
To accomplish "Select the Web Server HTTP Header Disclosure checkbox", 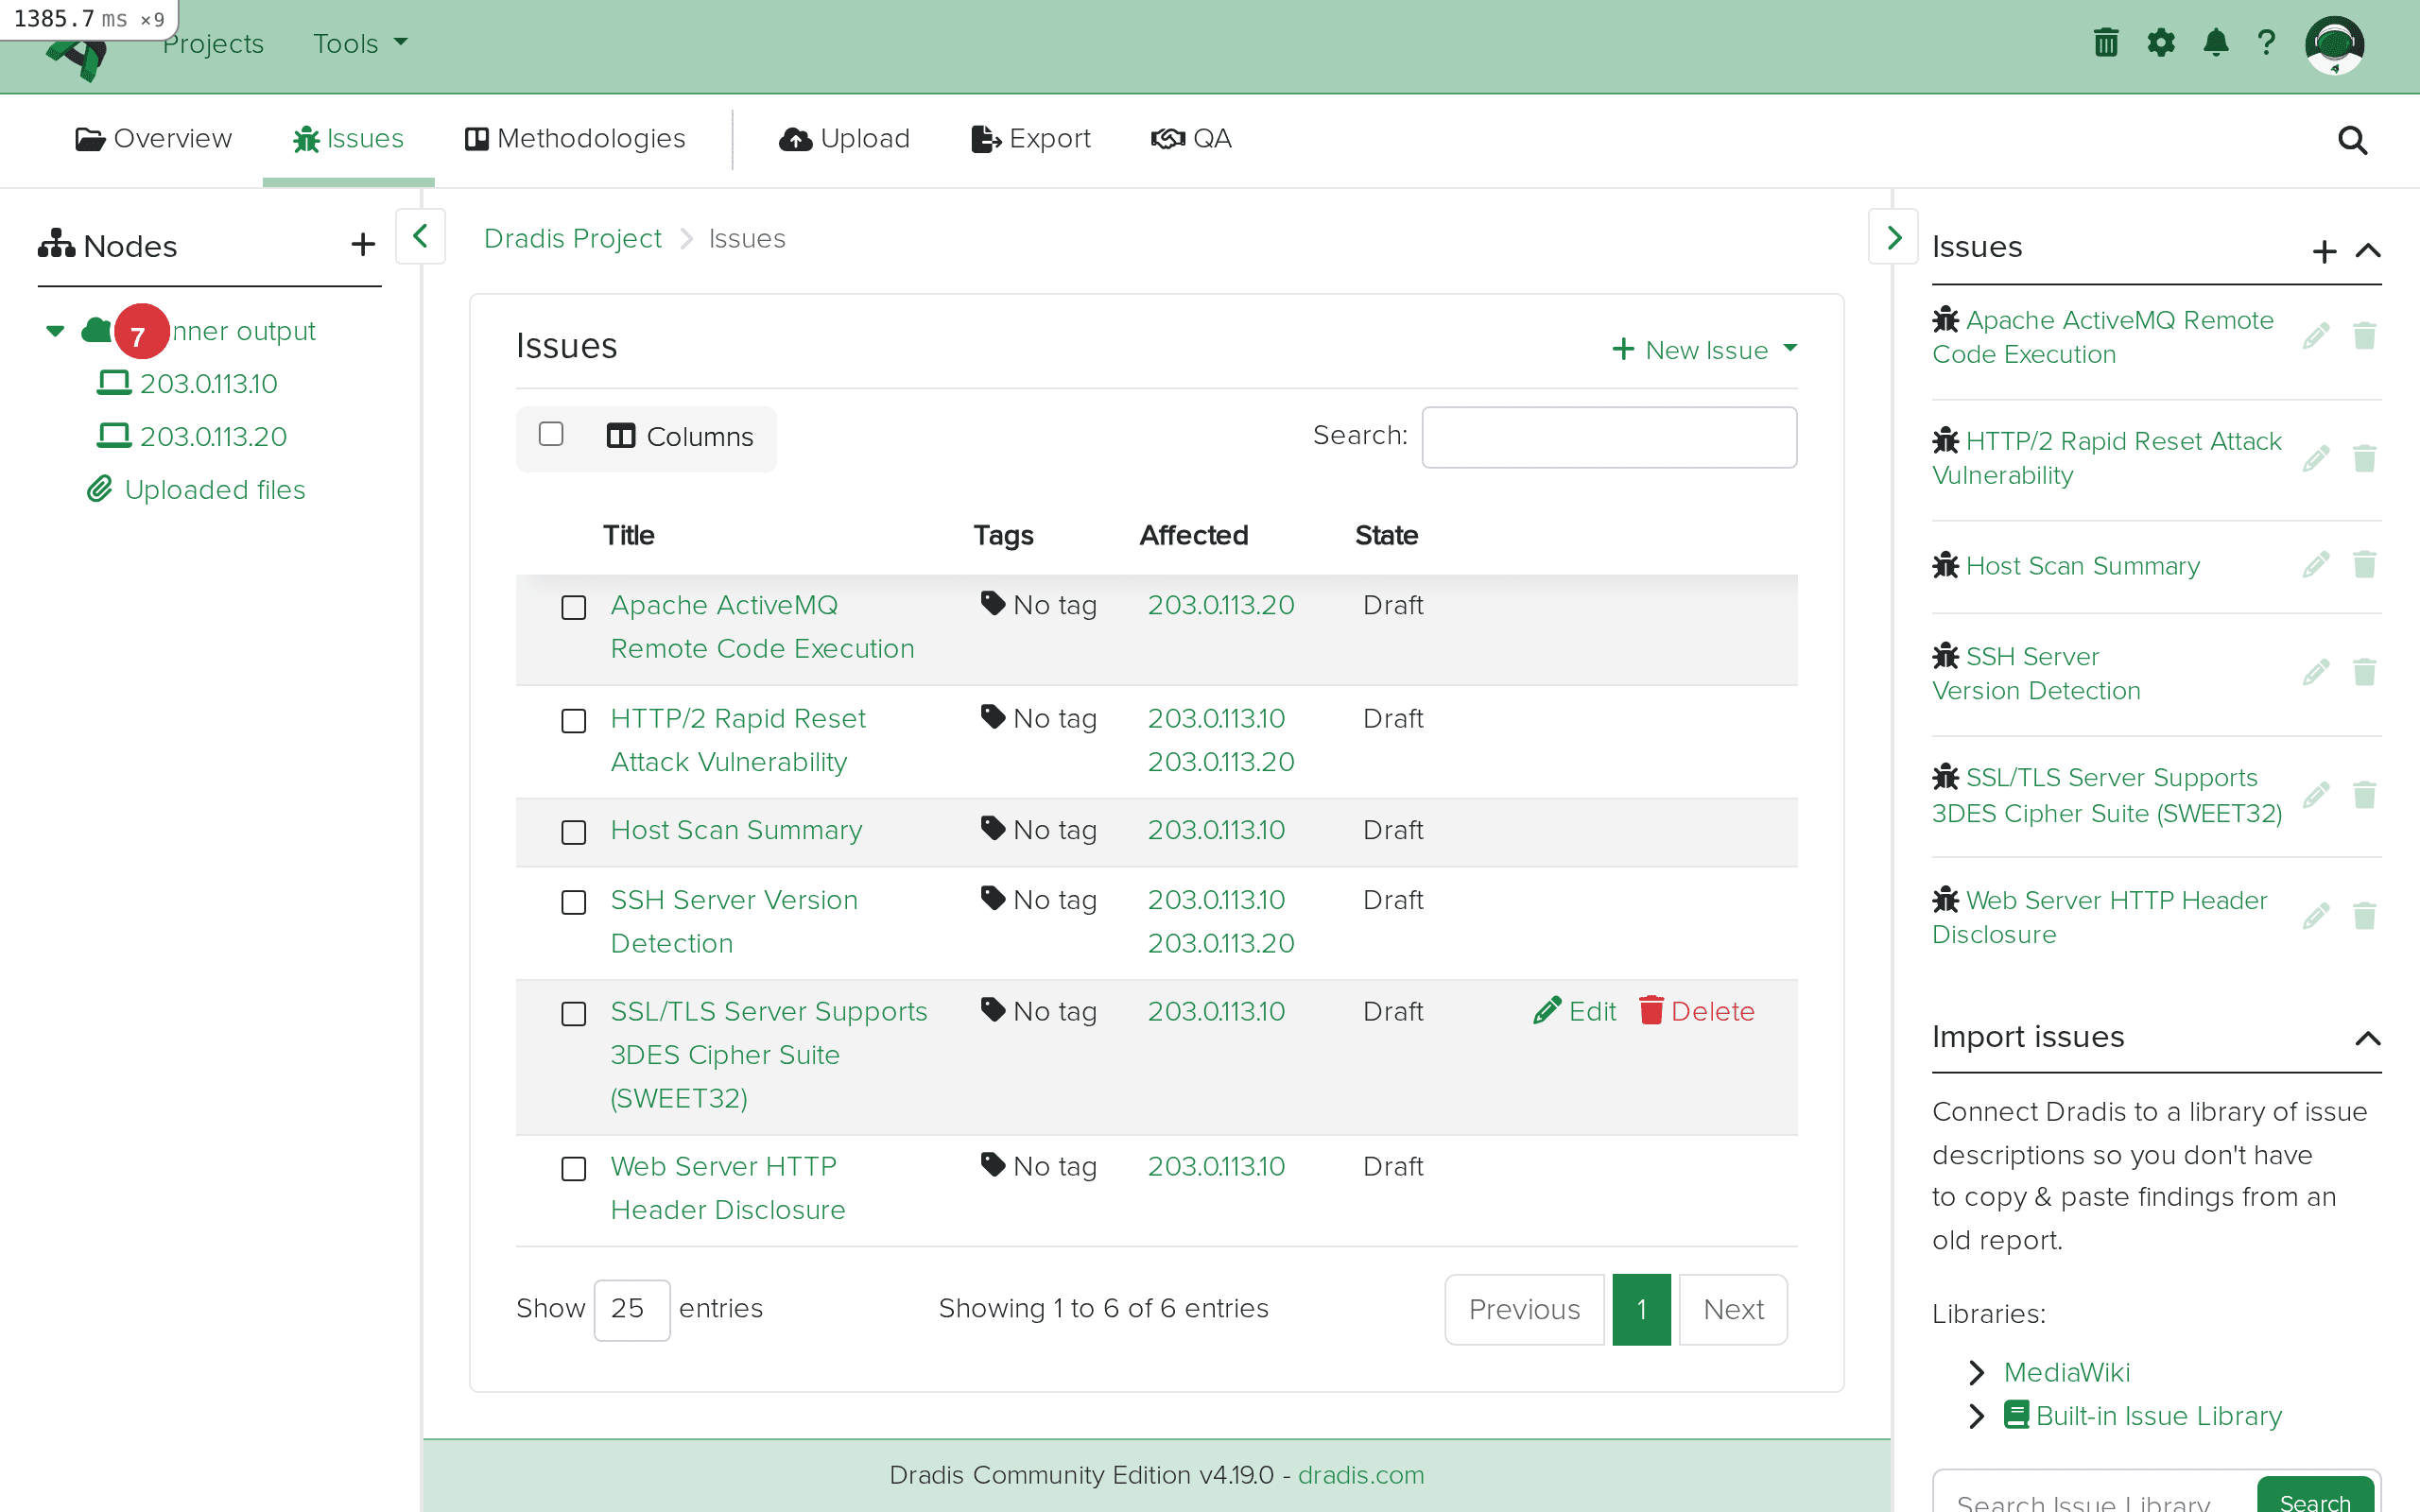I will point(574,1168).
